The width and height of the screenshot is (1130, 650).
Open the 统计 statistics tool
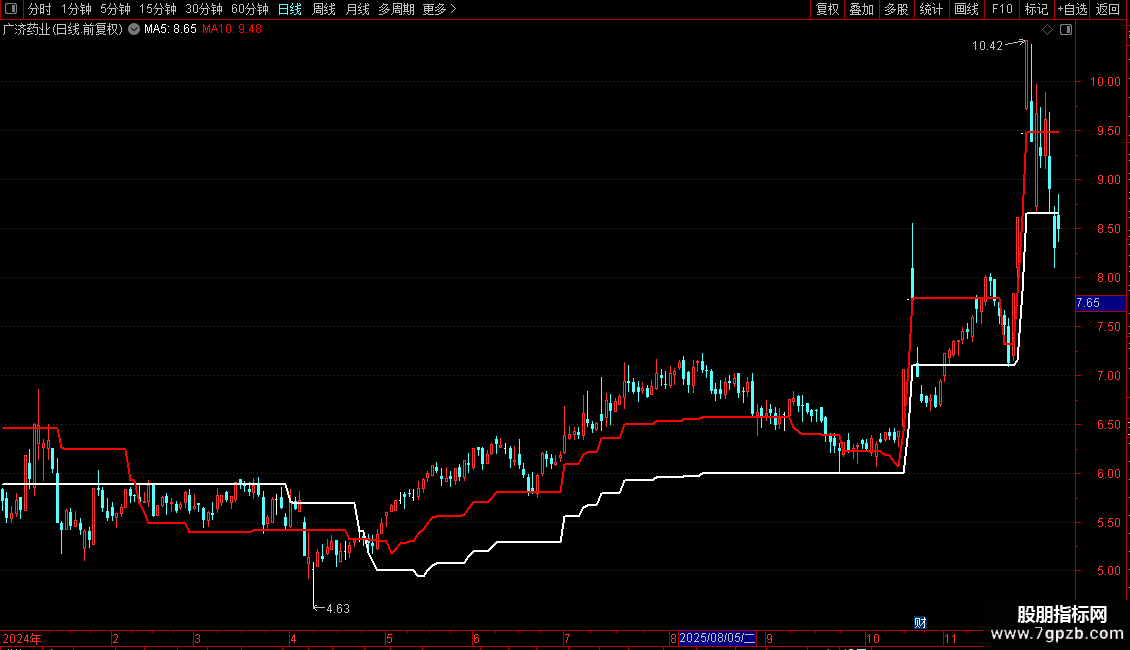(931, 9)
